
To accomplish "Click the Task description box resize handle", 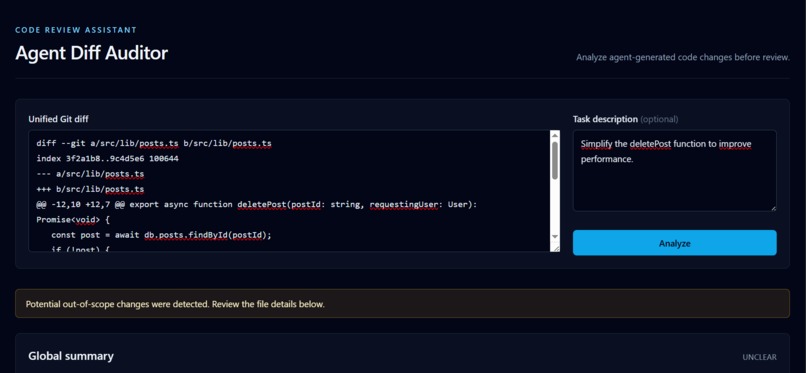I will pyautogui.click(x=773, y=208).
